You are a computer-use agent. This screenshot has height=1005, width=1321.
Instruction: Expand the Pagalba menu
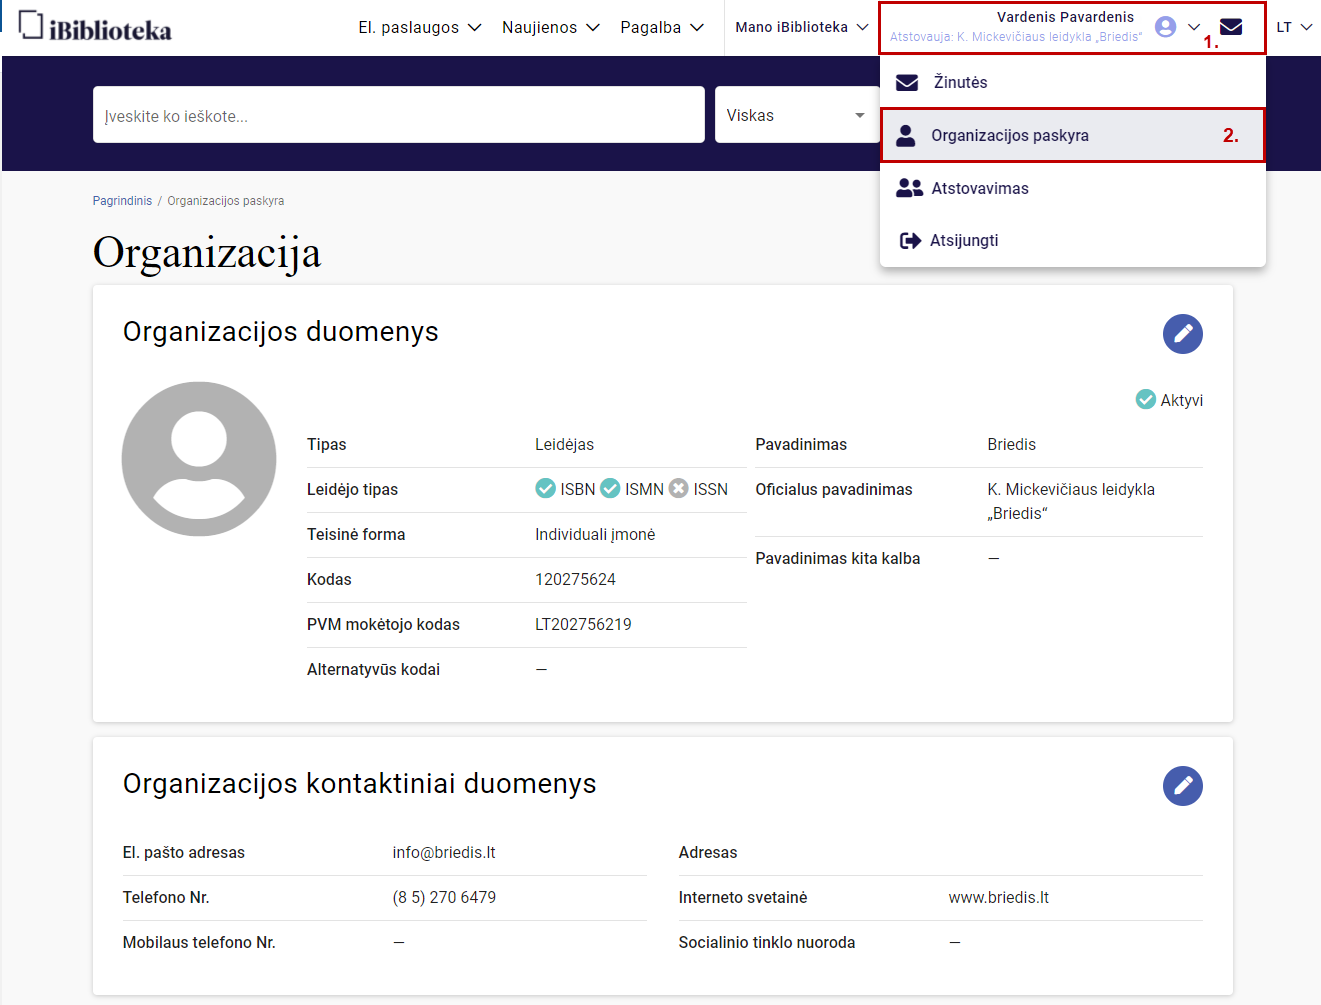click(x=662, y=27)
